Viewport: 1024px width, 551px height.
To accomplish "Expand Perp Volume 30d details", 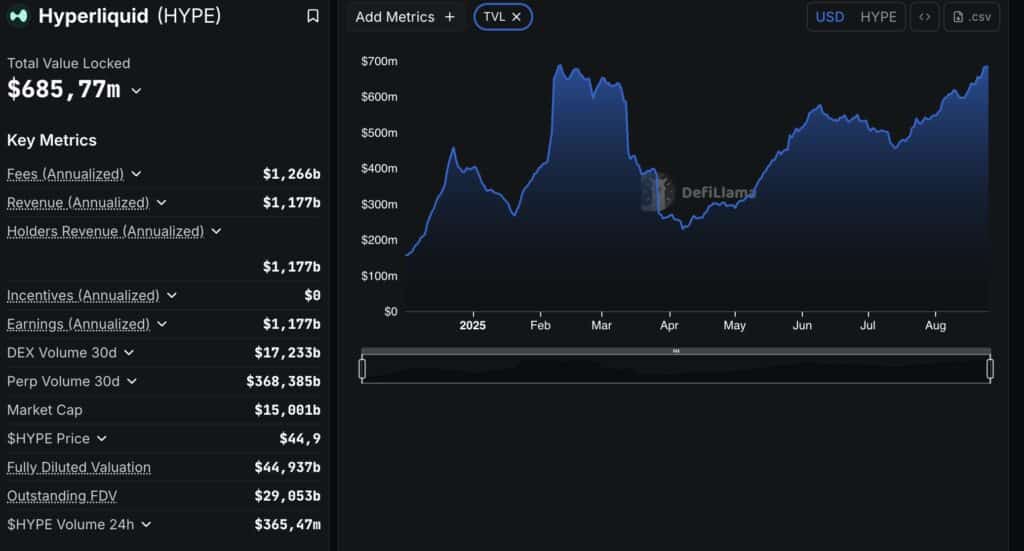I will [132, 381].
